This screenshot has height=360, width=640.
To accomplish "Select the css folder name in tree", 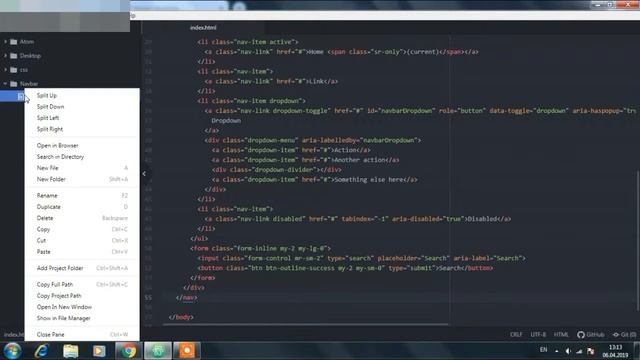I will click(24, 70).
